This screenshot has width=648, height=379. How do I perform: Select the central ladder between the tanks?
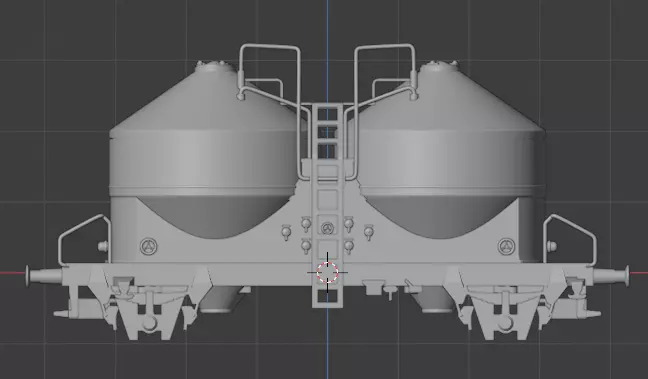[x=327, y=205]
